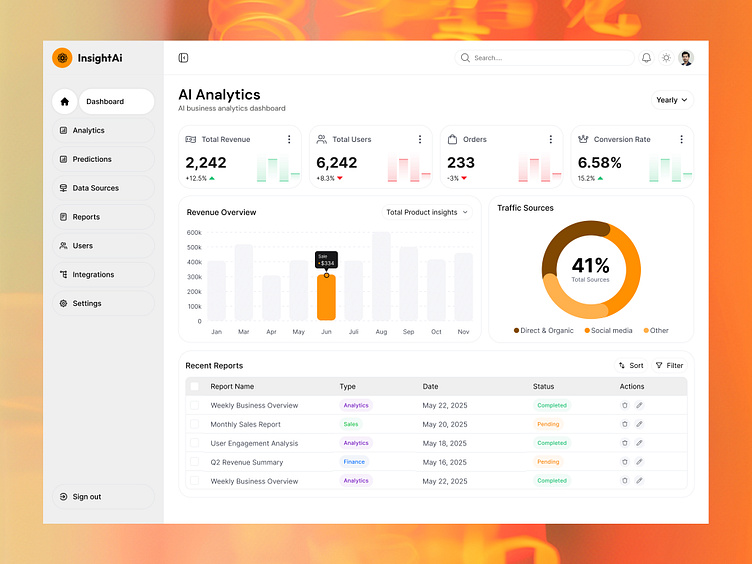Screen dimensions: 752x564
Task: Click the Completed status of User Engagement Analysis
Action: point(552,443)
